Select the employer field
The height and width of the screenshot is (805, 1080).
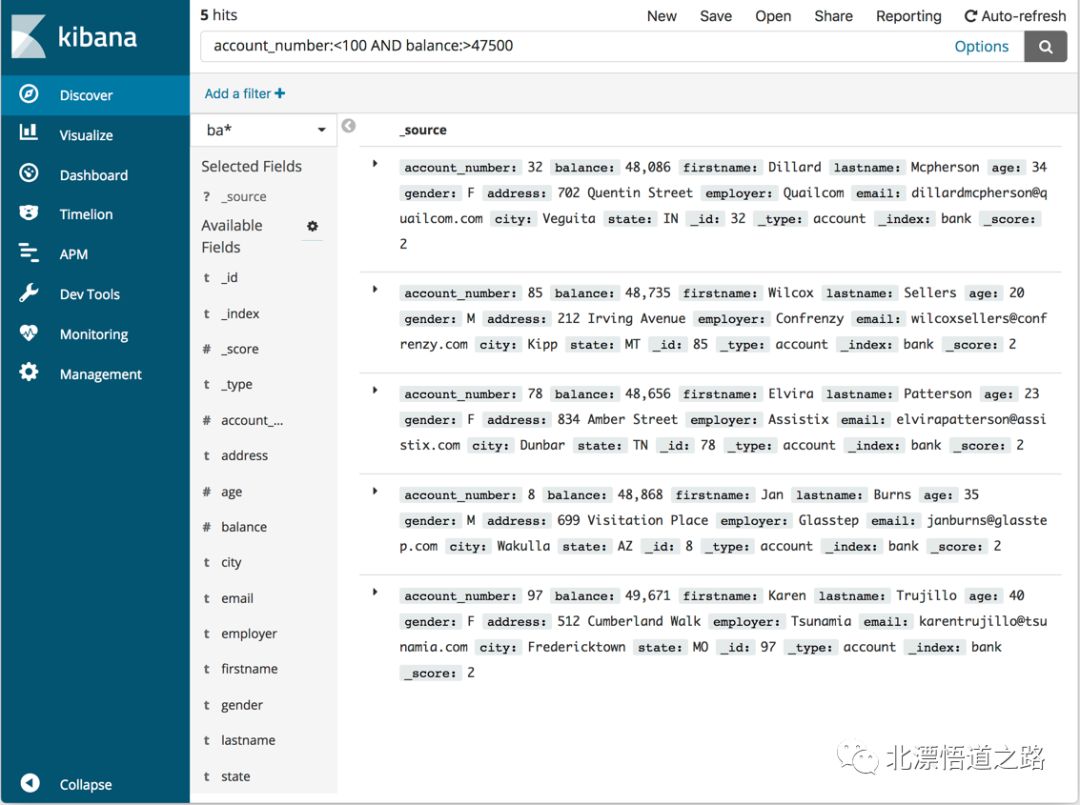click(249, 634)
